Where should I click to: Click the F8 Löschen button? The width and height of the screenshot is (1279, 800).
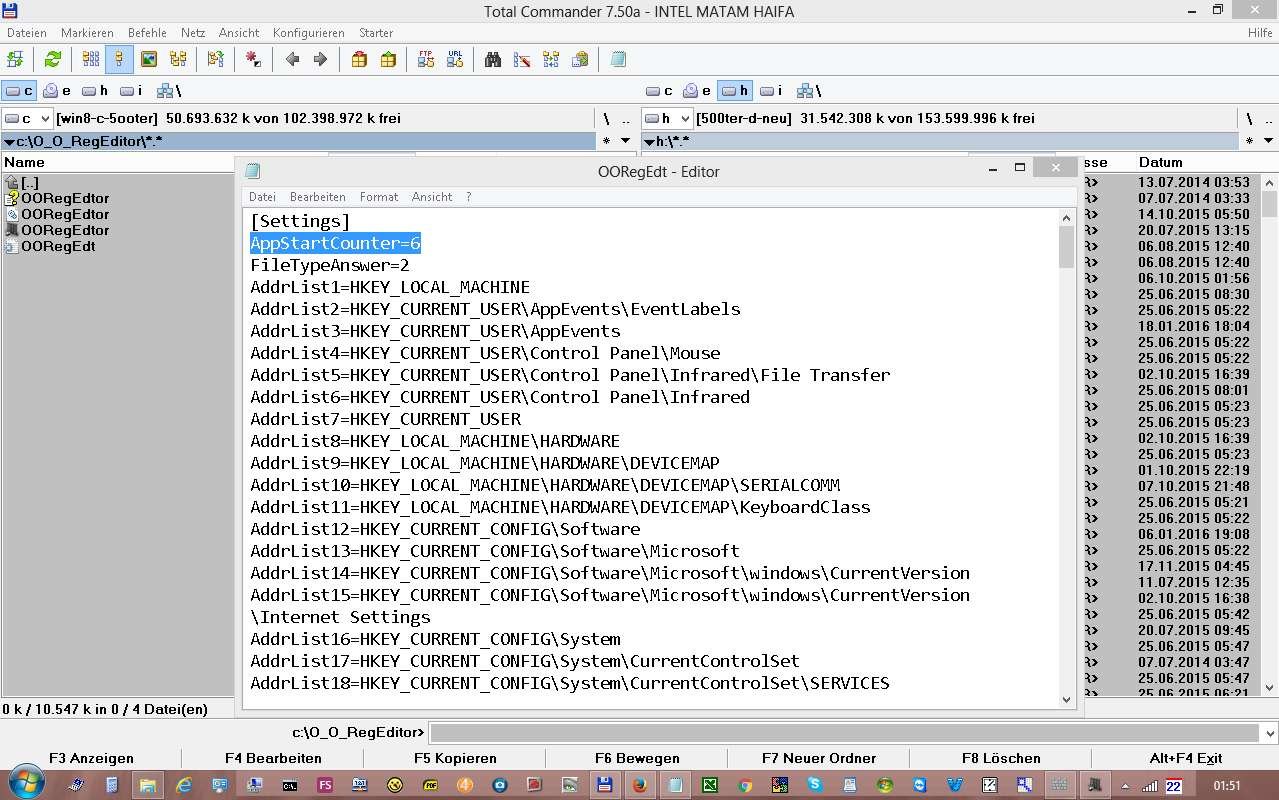tap(1001, 758)
